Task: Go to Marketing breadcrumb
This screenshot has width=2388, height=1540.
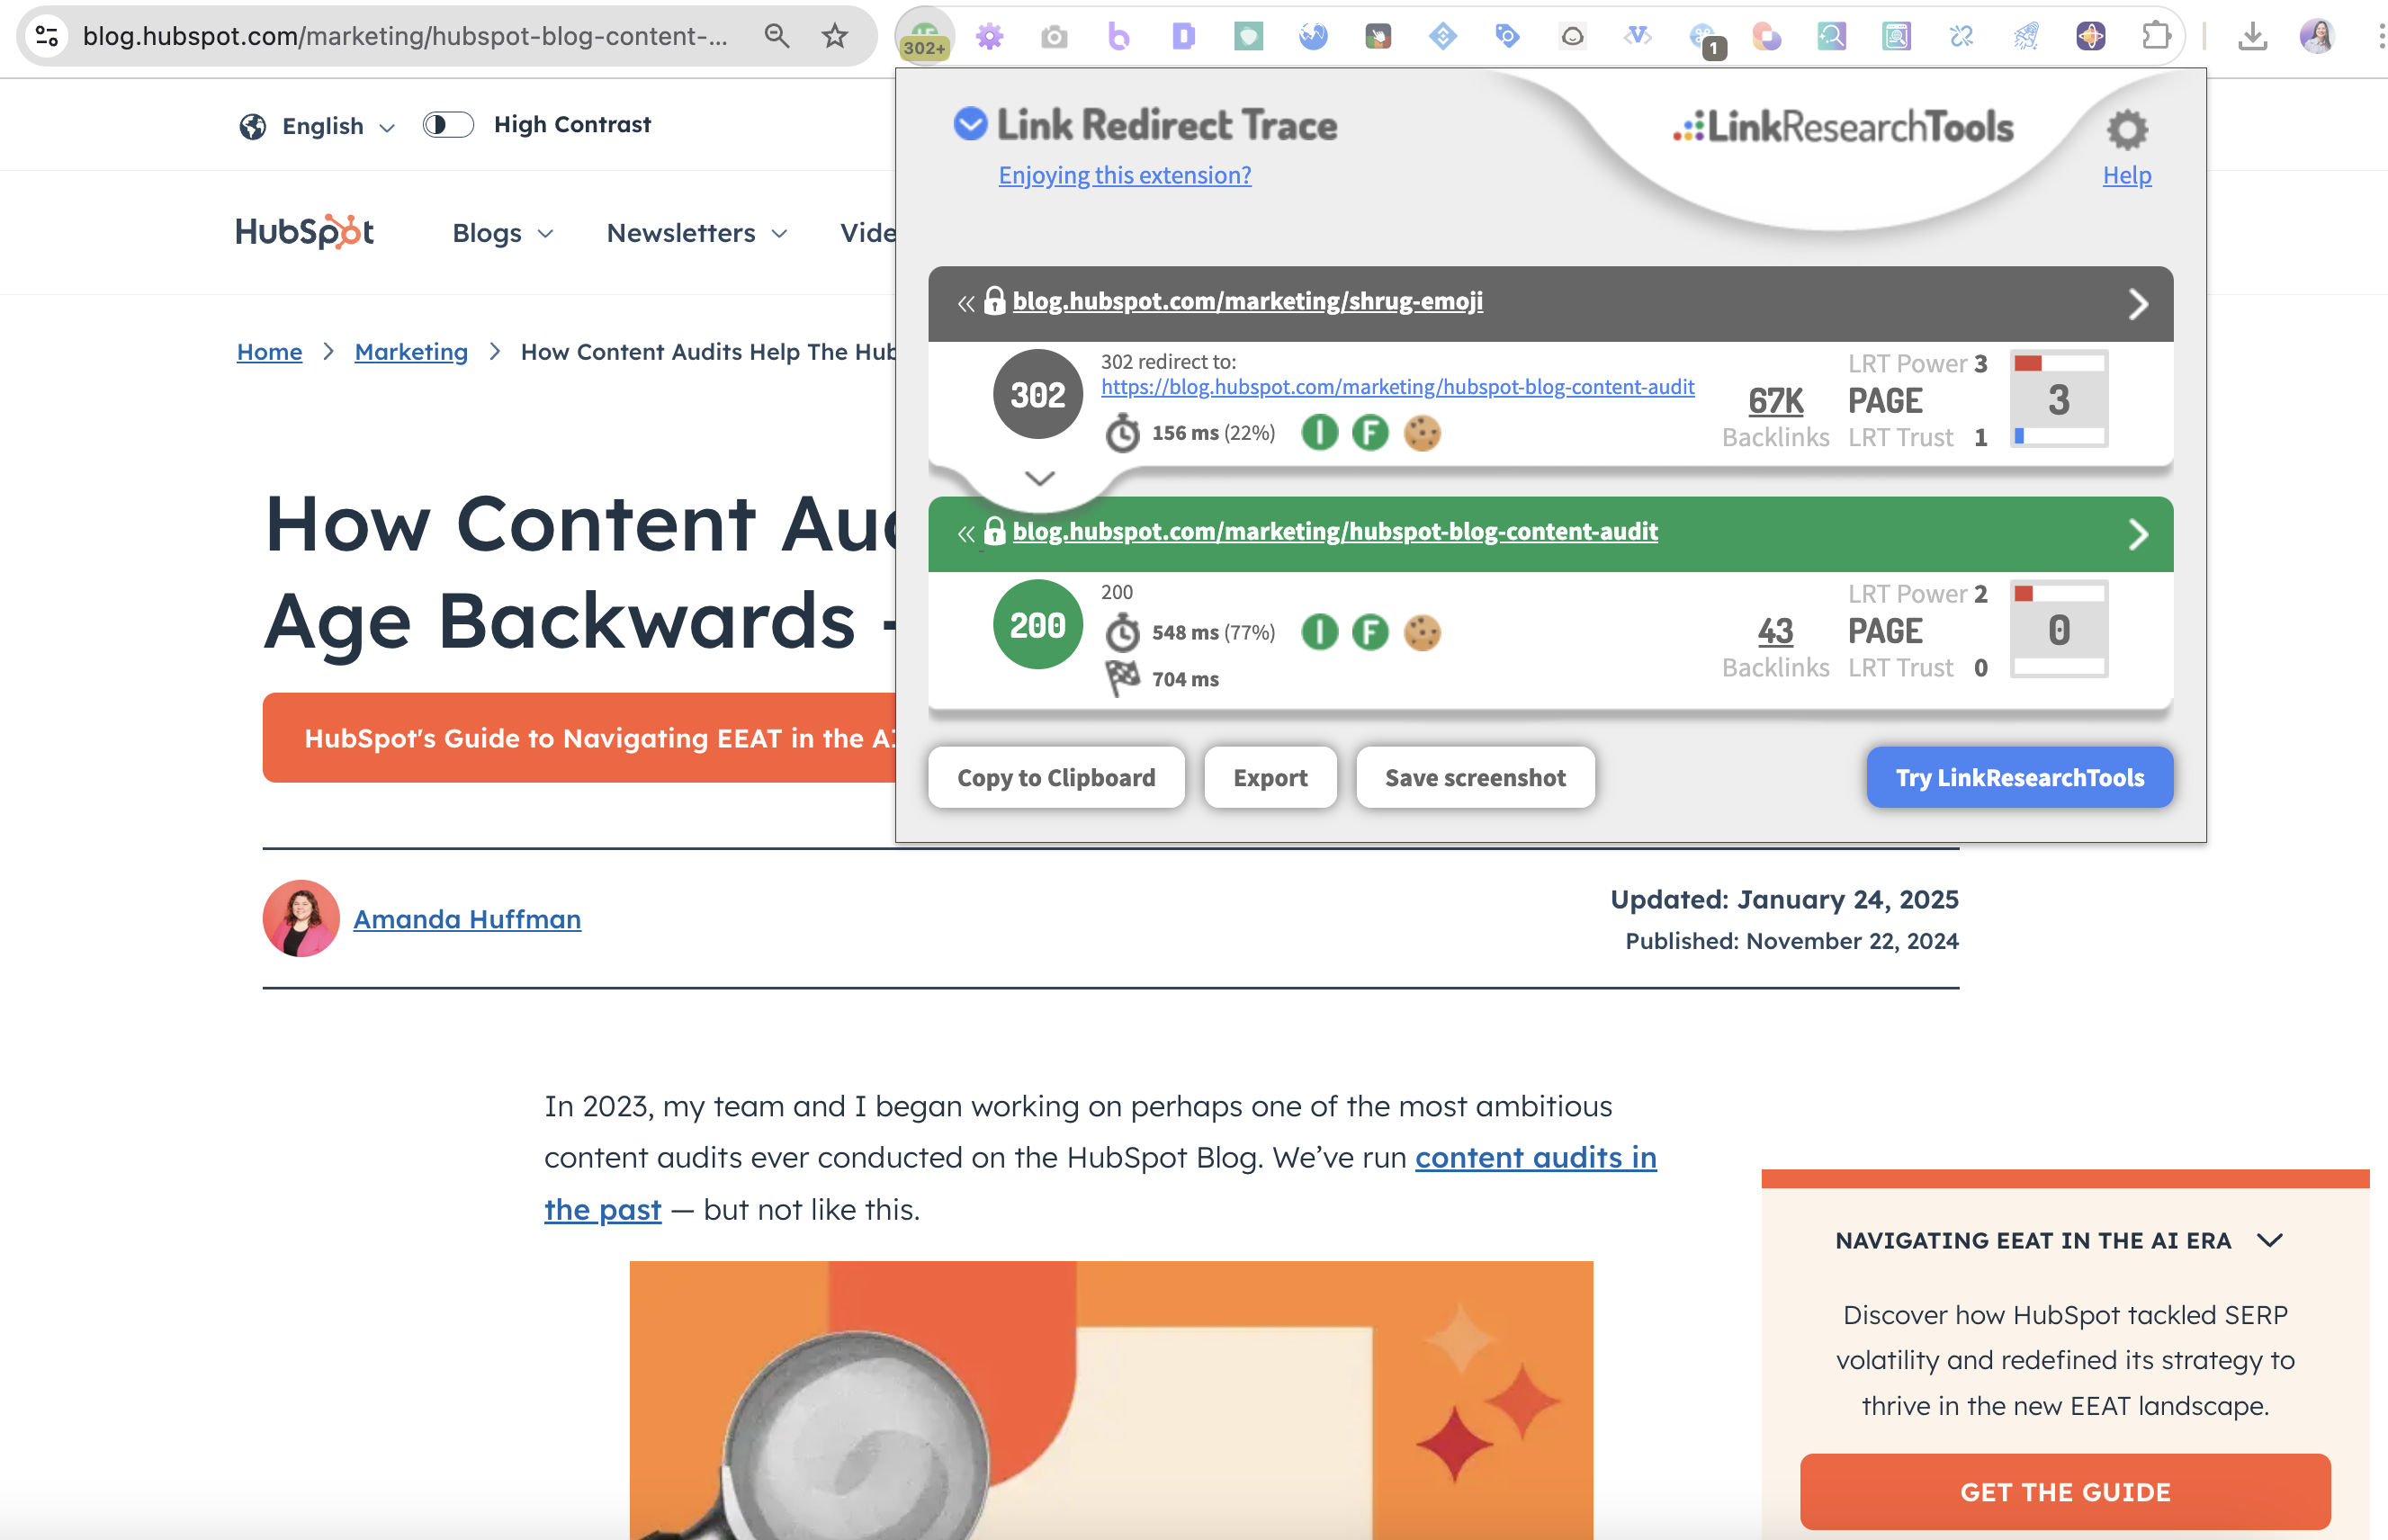Action: 411,352
